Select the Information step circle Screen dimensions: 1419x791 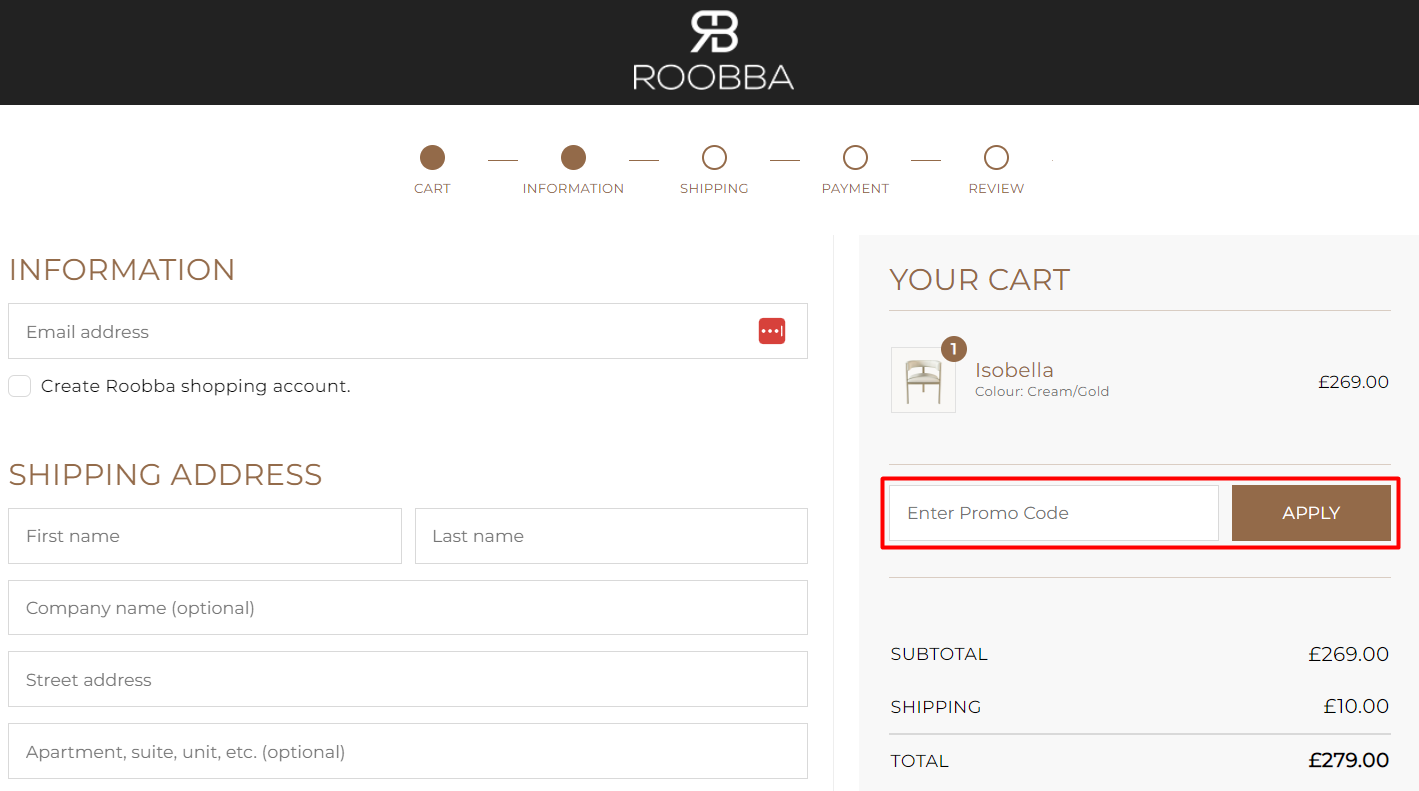pyautogui.click(x=573, y=158)
